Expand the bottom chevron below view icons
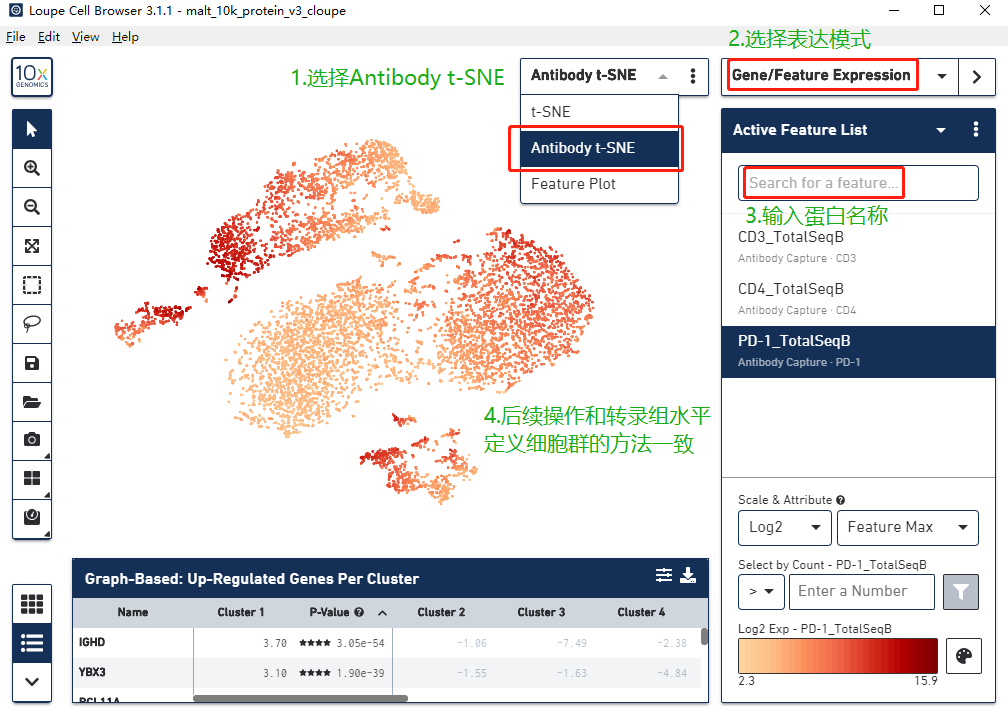1008x715 pixels. tap(32, 682)
